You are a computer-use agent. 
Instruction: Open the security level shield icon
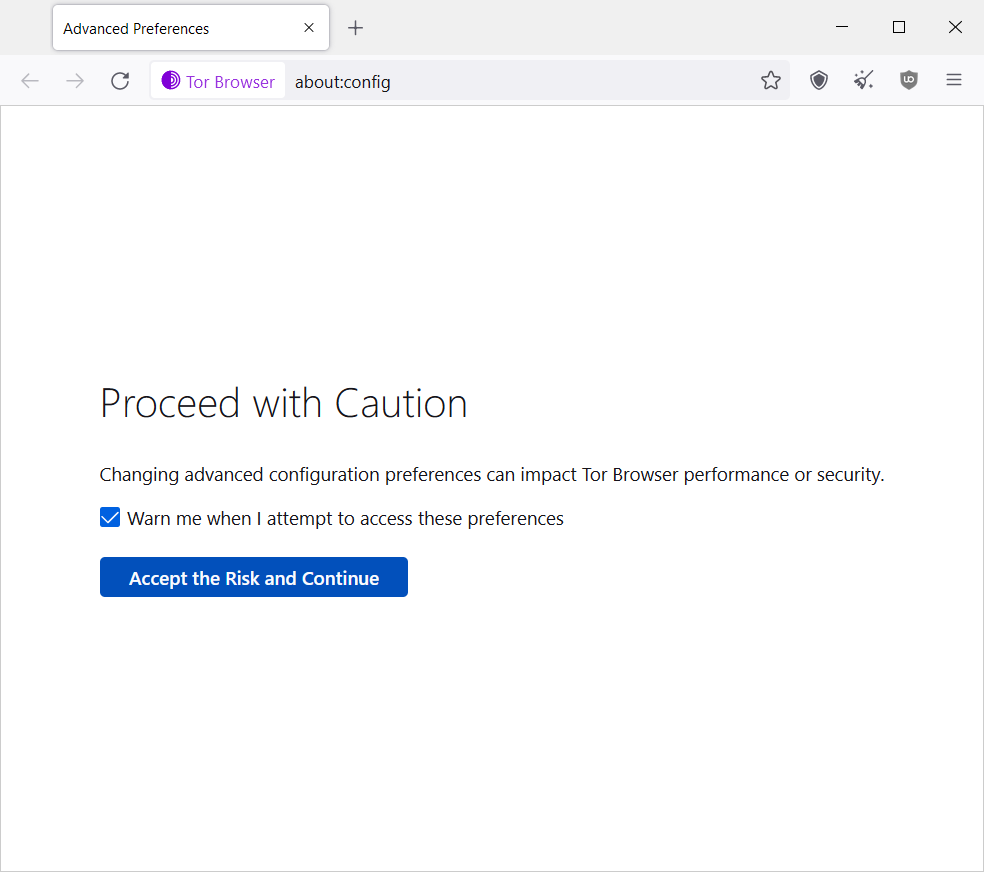pos(818,80)
